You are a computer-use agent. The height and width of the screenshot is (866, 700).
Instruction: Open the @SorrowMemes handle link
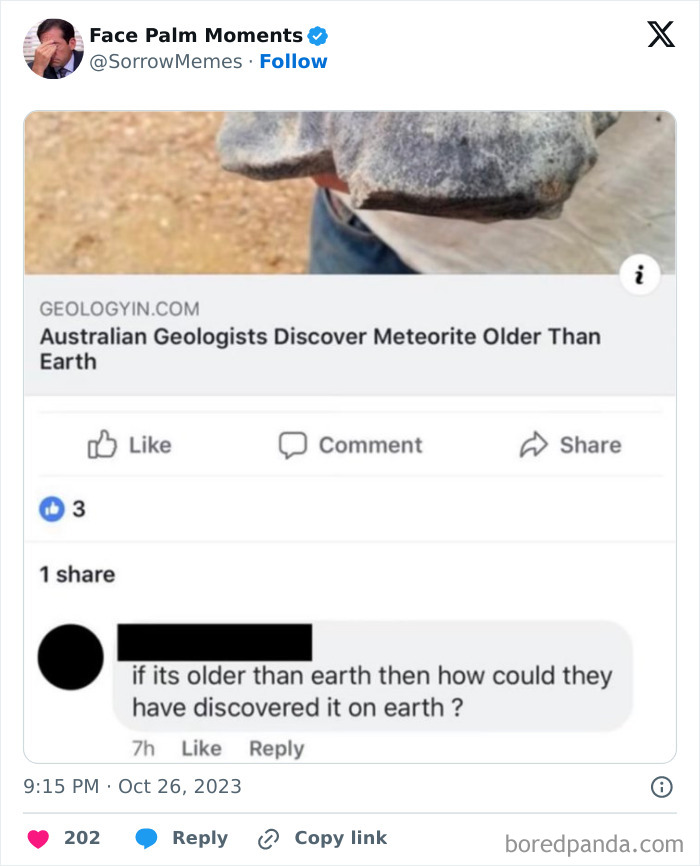pos(166,61)
